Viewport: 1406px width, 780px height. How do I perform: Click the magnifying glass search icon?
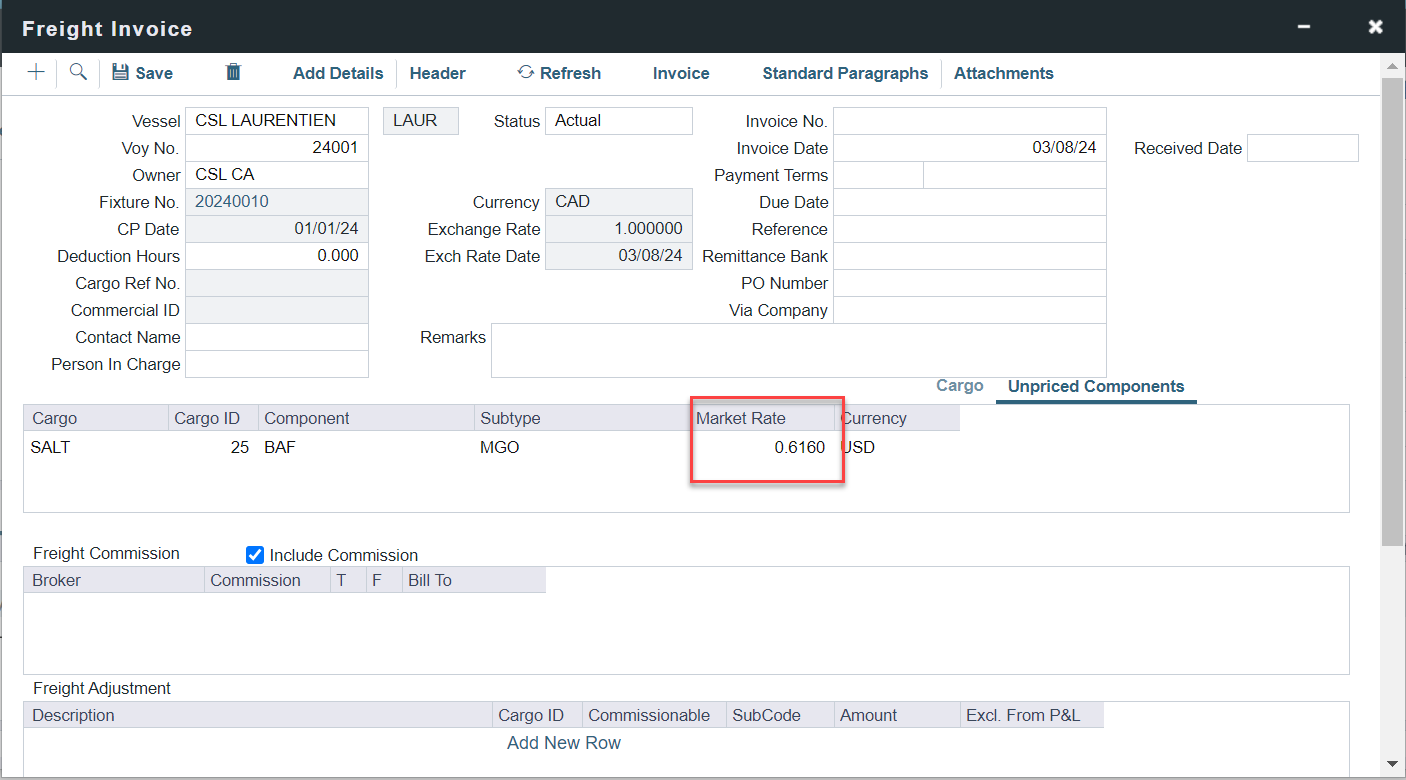pos(78,72)
